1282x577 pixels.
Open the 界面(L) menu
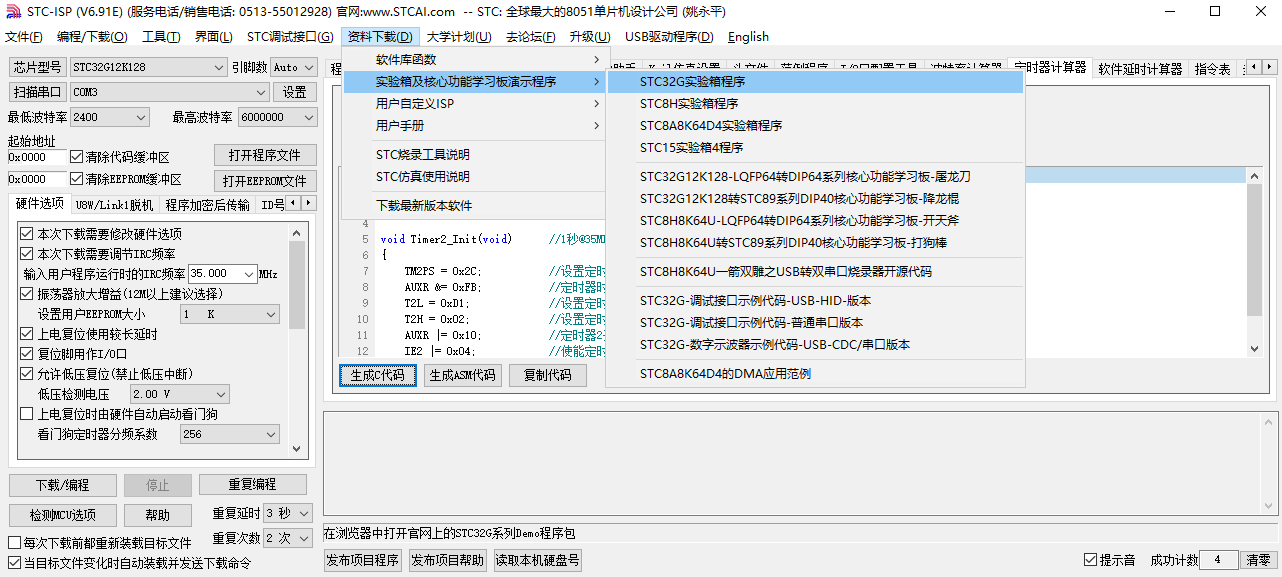213,37
